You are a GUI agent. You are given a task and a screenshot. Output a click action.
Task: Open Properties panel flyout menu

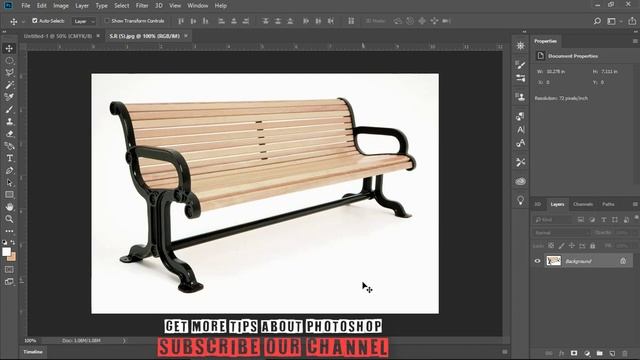click(x=635, y=41)
